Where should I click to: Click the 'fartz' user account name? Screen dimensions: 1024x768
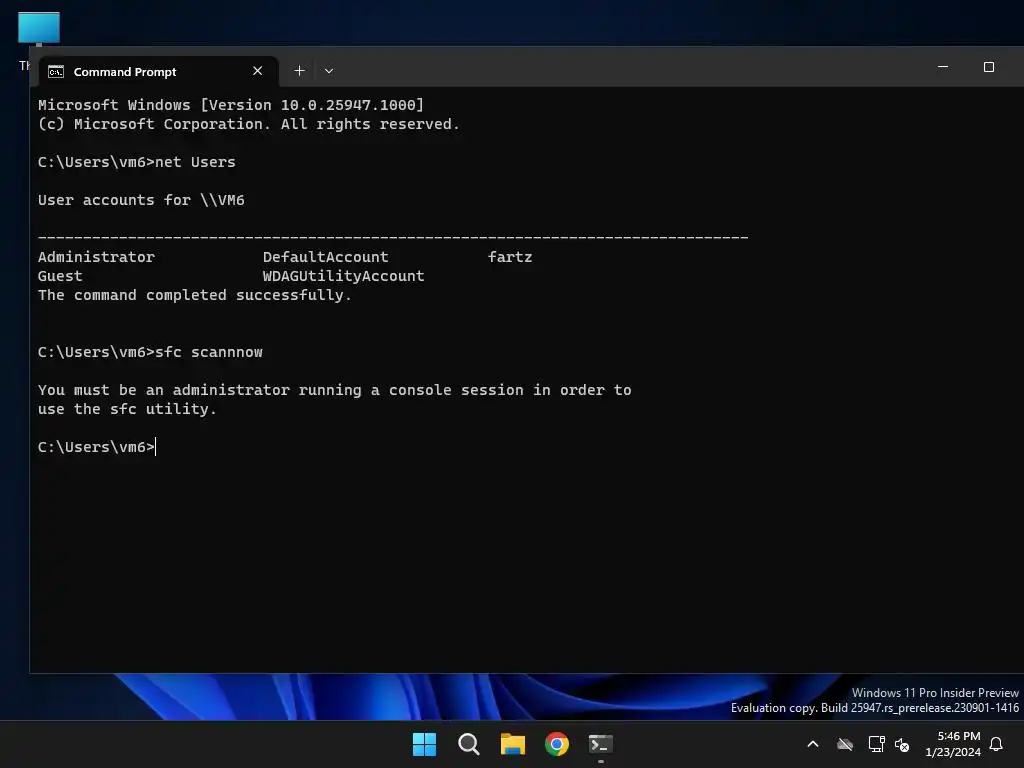[x=510, y=257]
